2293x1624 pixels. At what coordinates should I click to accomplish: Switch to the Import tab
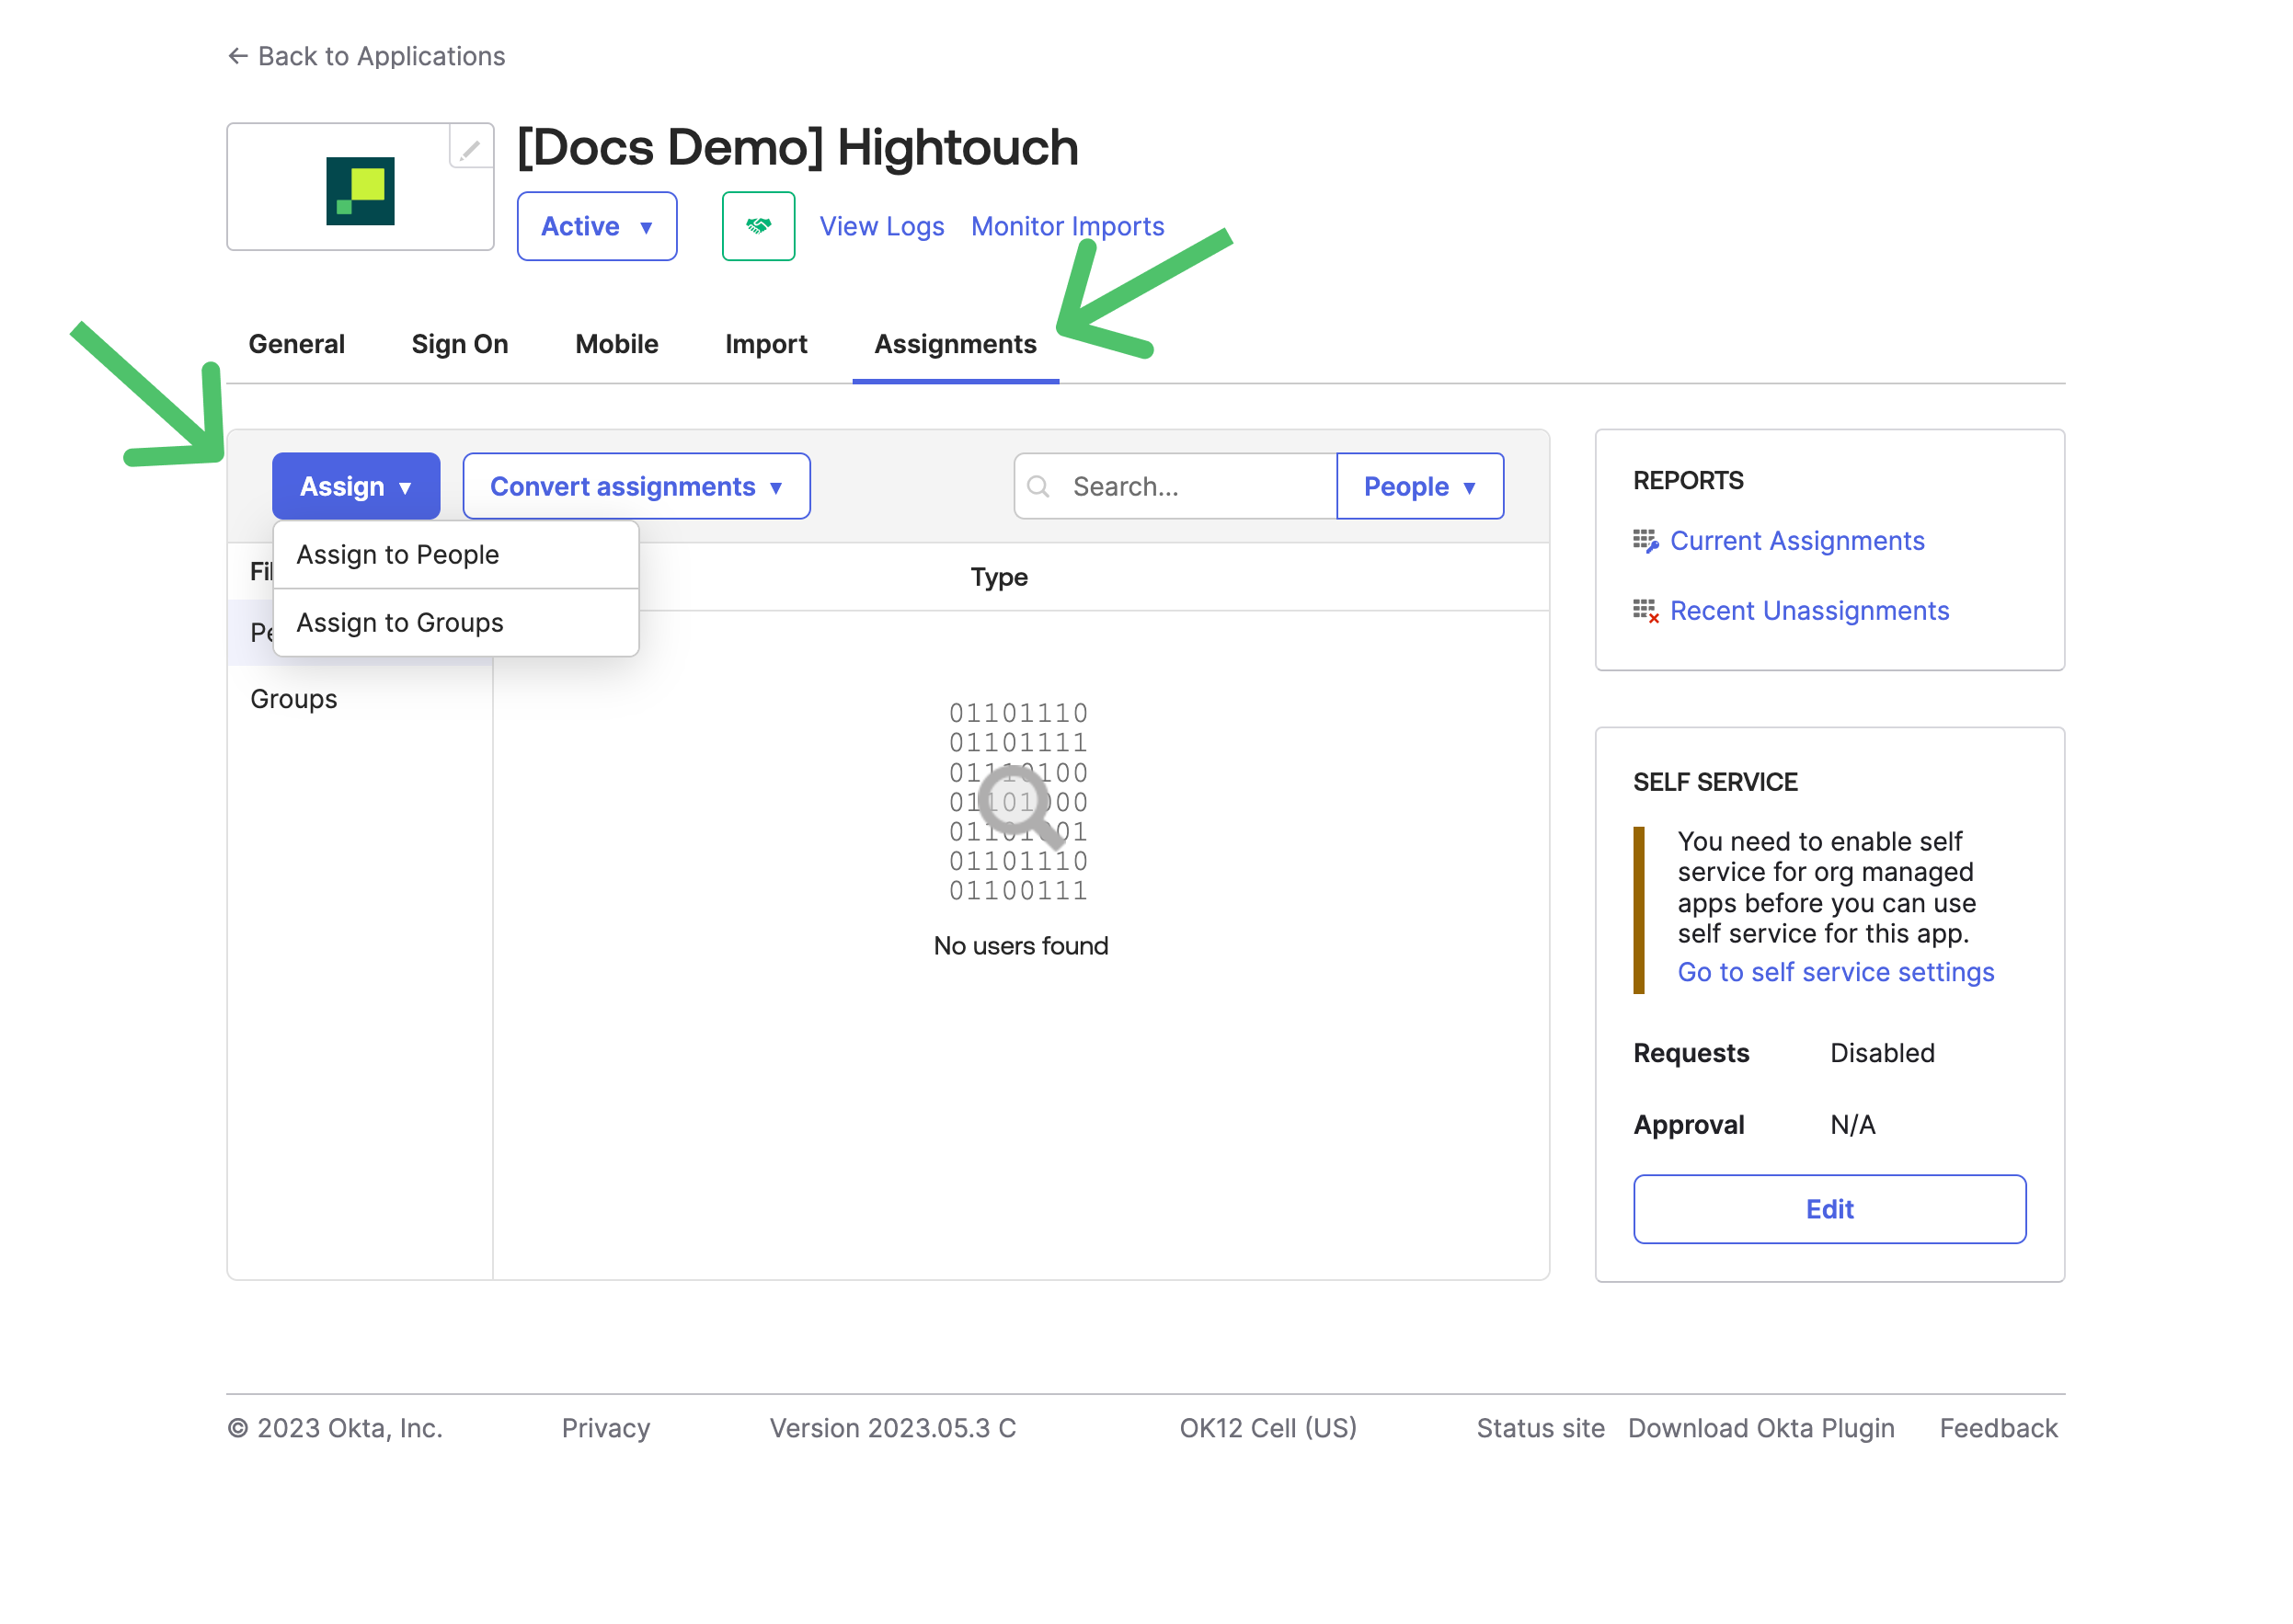pos(766,344)
